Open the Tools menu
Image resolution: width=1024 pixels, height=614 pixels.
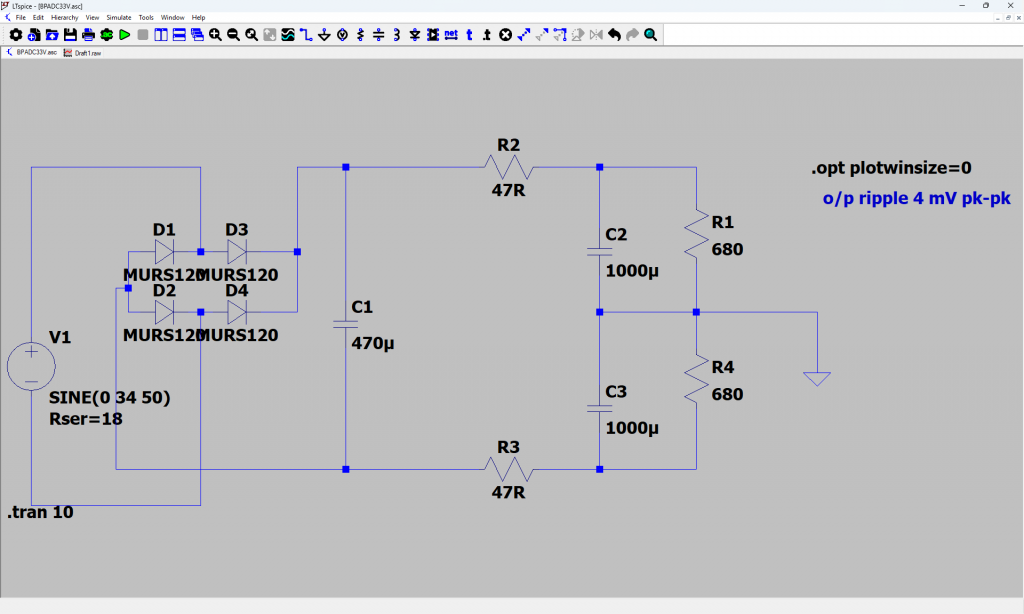[x=146, y=17]
